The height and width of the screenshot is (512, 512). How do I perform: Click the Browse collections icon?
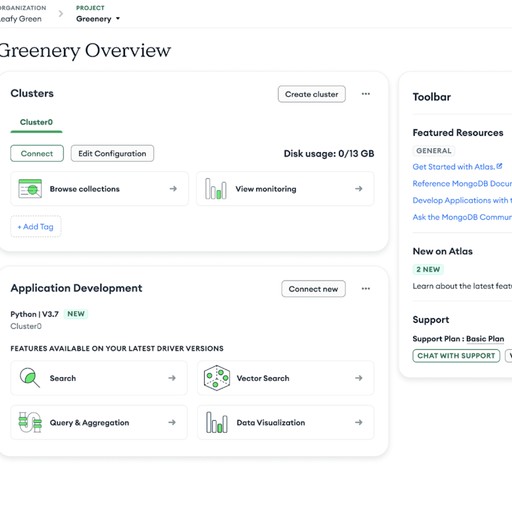coord(30,189)
